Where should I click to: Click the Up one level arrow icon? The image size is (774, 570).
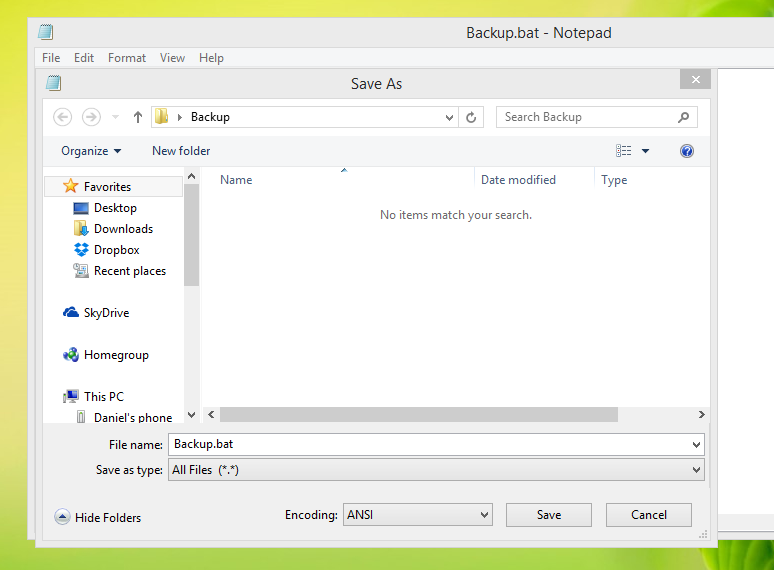click(x=138, y=117)
